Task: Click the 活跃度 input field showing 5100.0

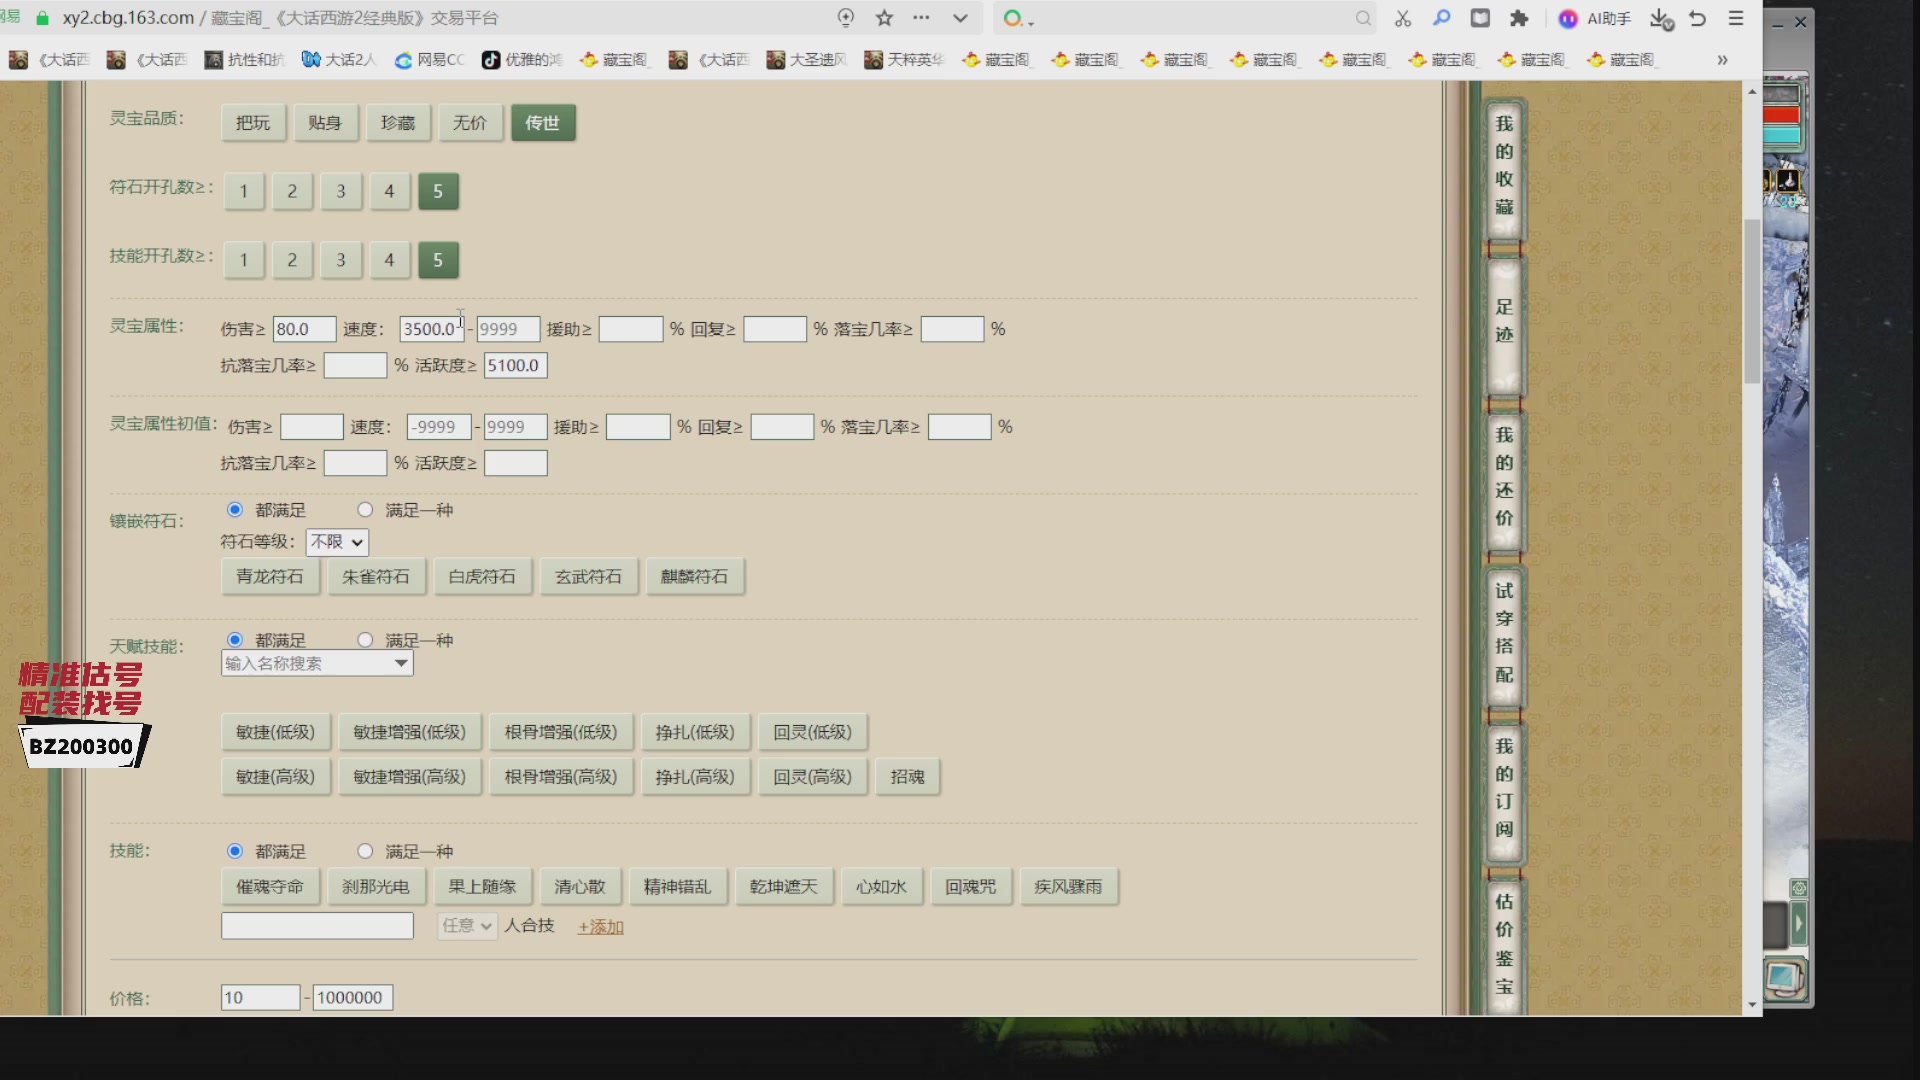Action: coord(515,366)
